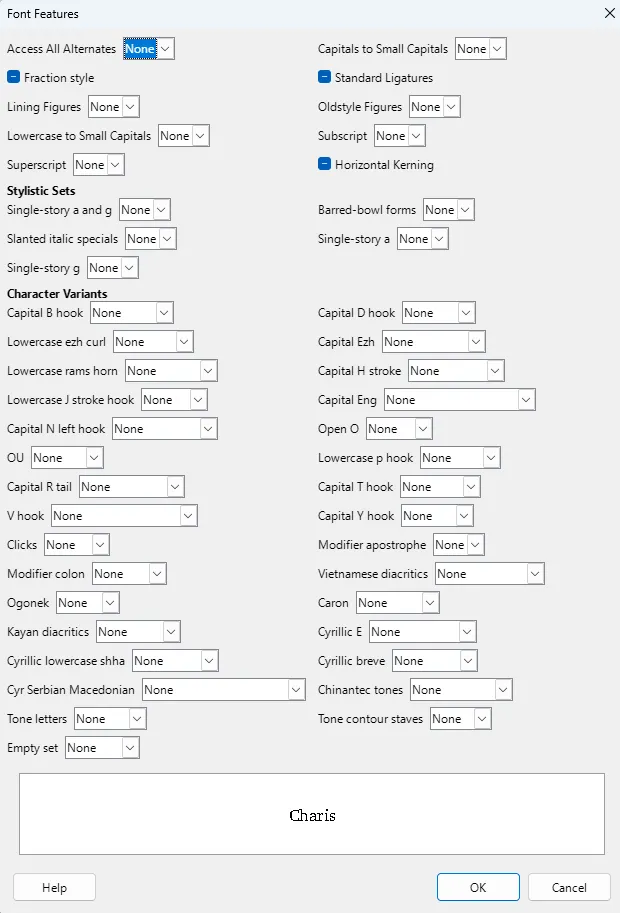
Task: Toggle the Horizontal Kerning checkbox
Action: pos(325,164)
